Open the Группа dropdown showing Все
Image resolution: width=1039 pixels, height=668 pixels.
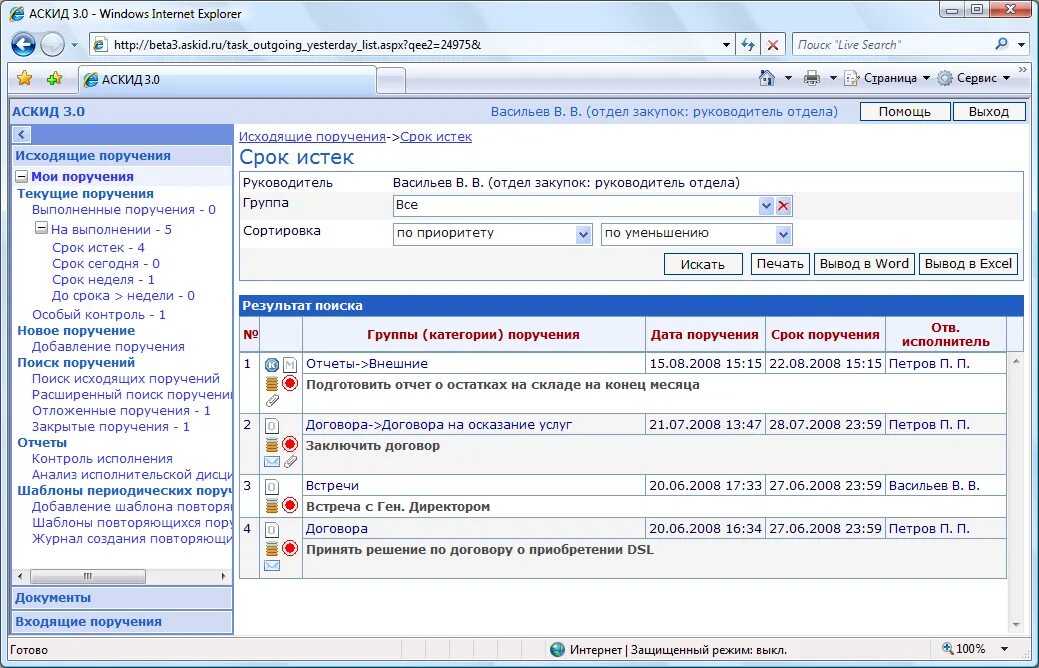tap(766, 205)
